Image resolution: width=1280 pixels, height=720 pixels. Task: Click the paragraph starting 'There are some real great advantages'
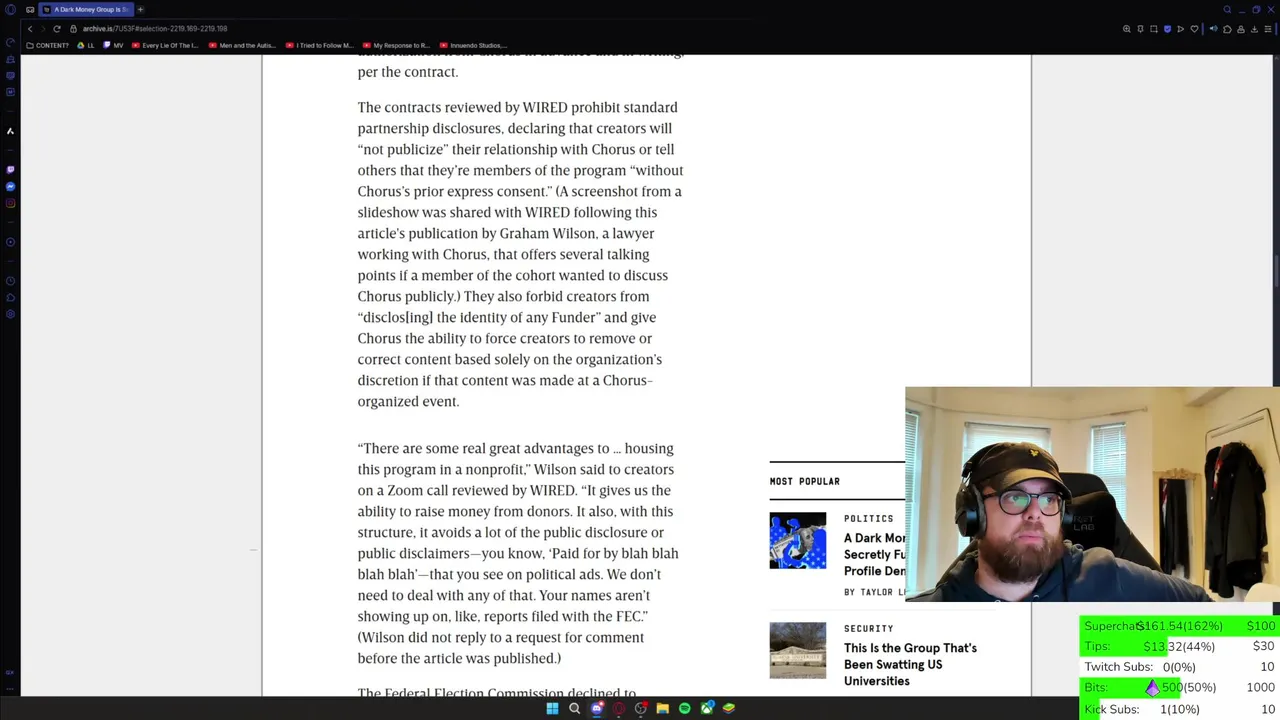point(518,553)
